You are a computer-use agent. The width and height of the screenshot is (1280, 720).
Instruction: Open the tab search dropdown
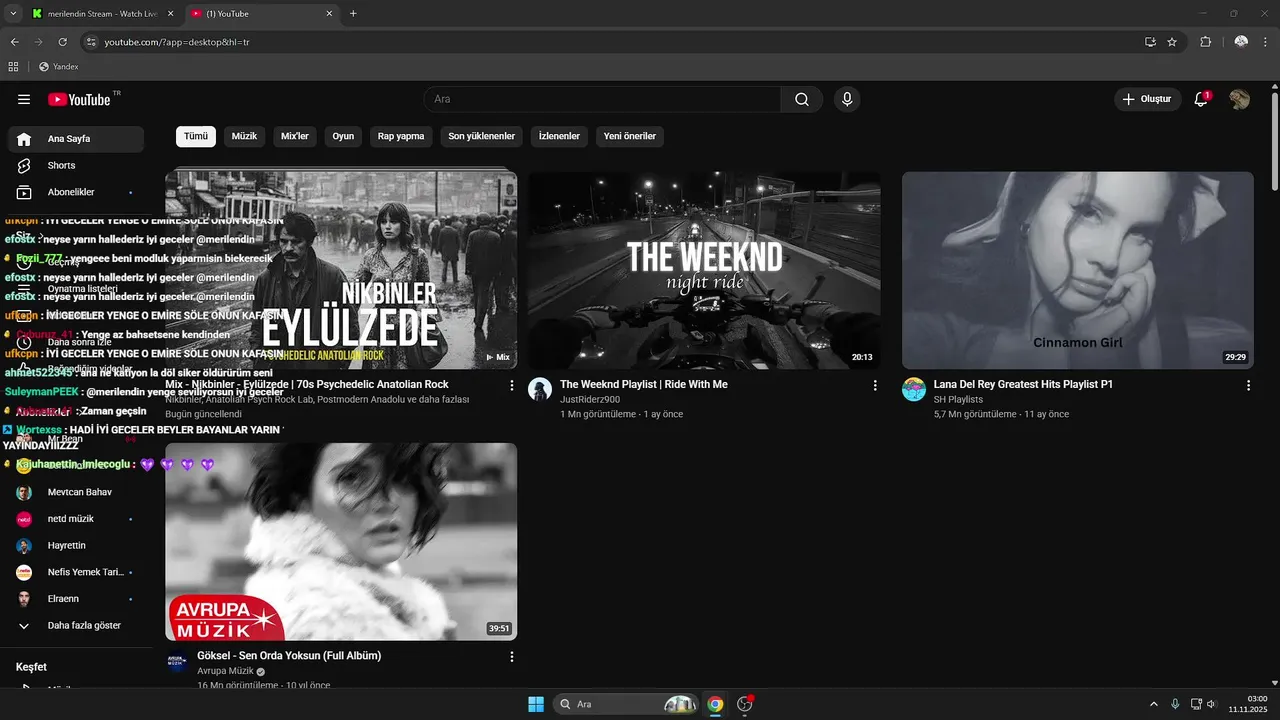(13, 14)
